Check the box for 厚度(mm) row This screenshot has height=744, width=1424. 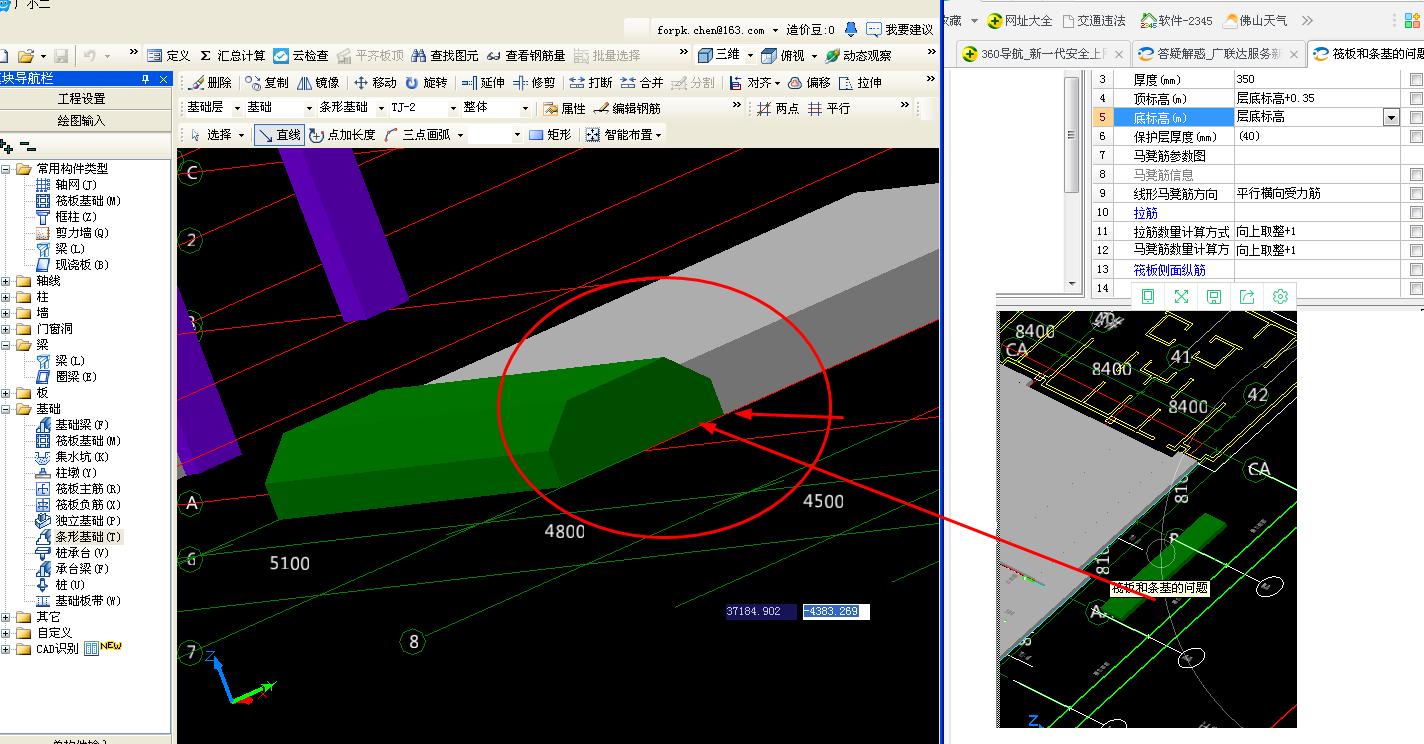coord(1416,79)
